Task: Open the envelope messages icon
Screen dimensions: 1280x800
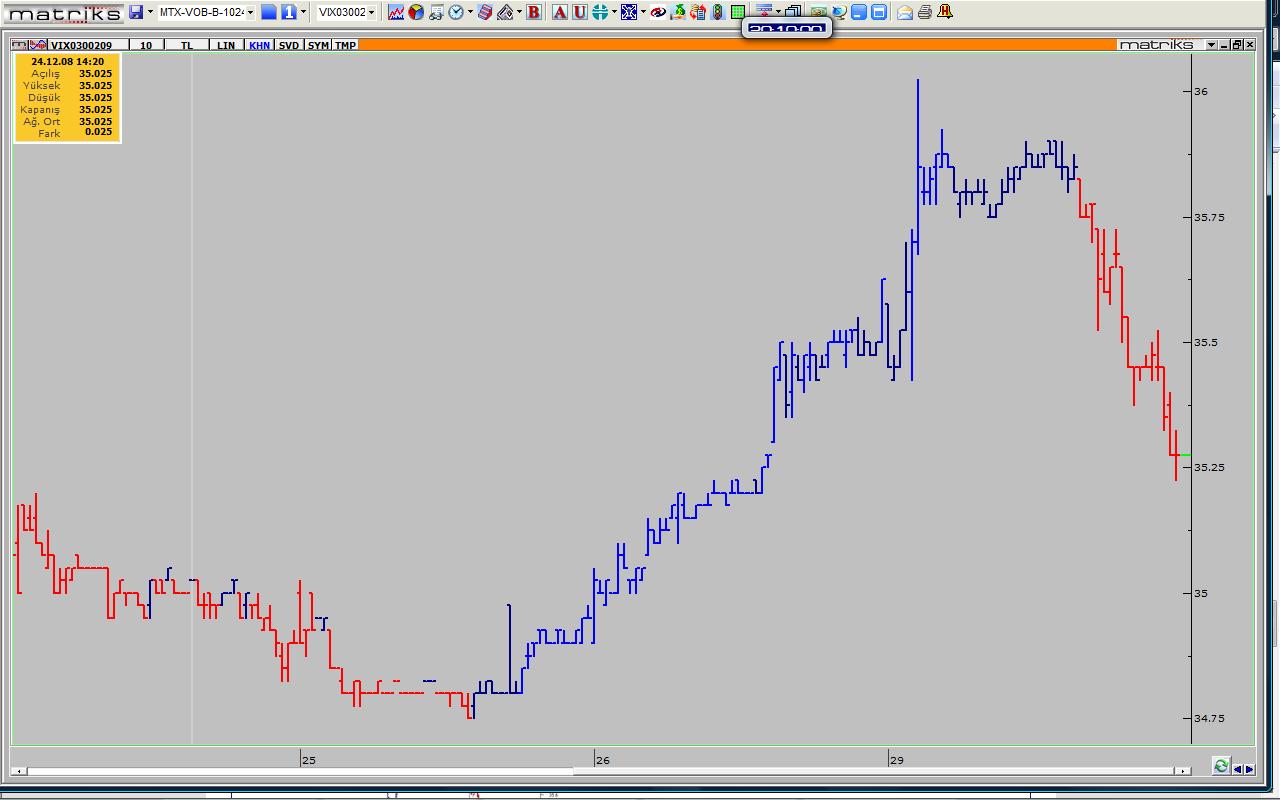Action: pyautogui.click(x=905, y=12)
